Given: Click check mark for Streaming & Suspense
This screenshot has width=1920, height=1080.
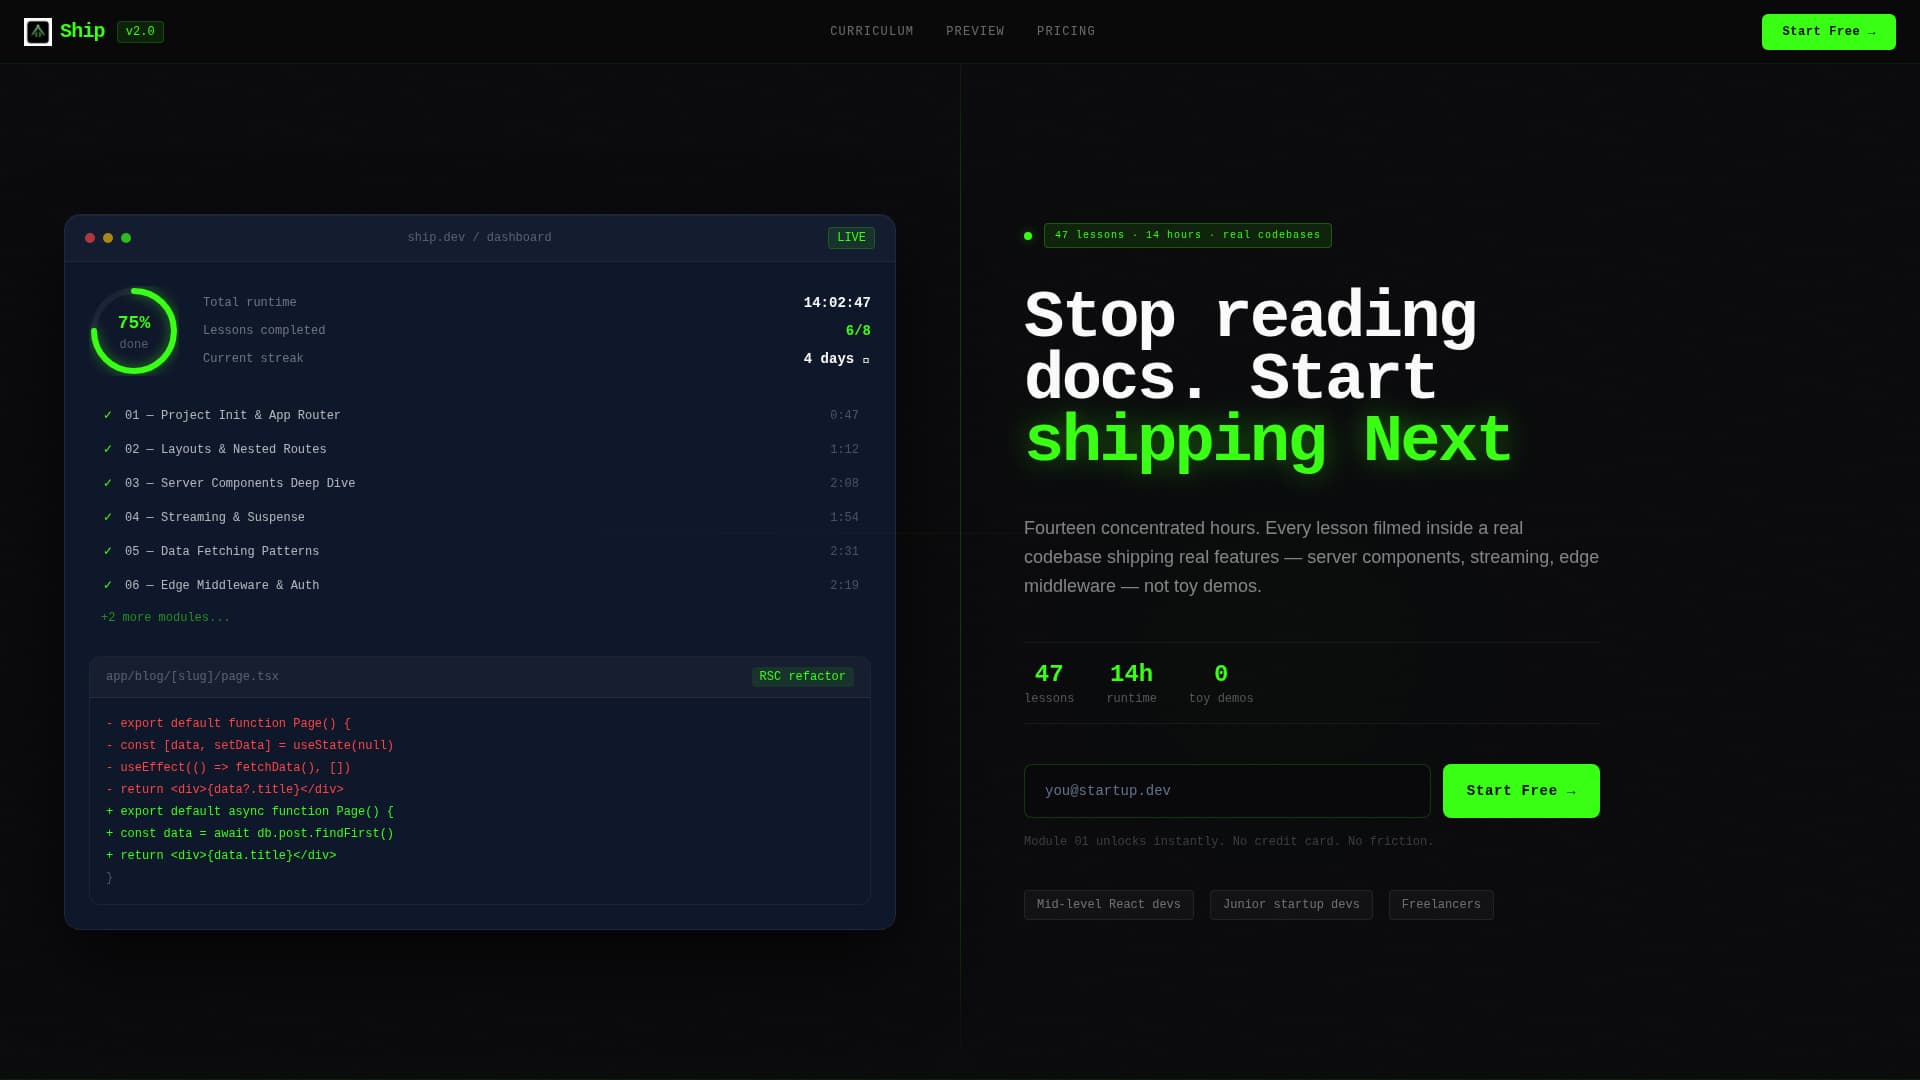Looking at the screenshot, I should [108, 517].
